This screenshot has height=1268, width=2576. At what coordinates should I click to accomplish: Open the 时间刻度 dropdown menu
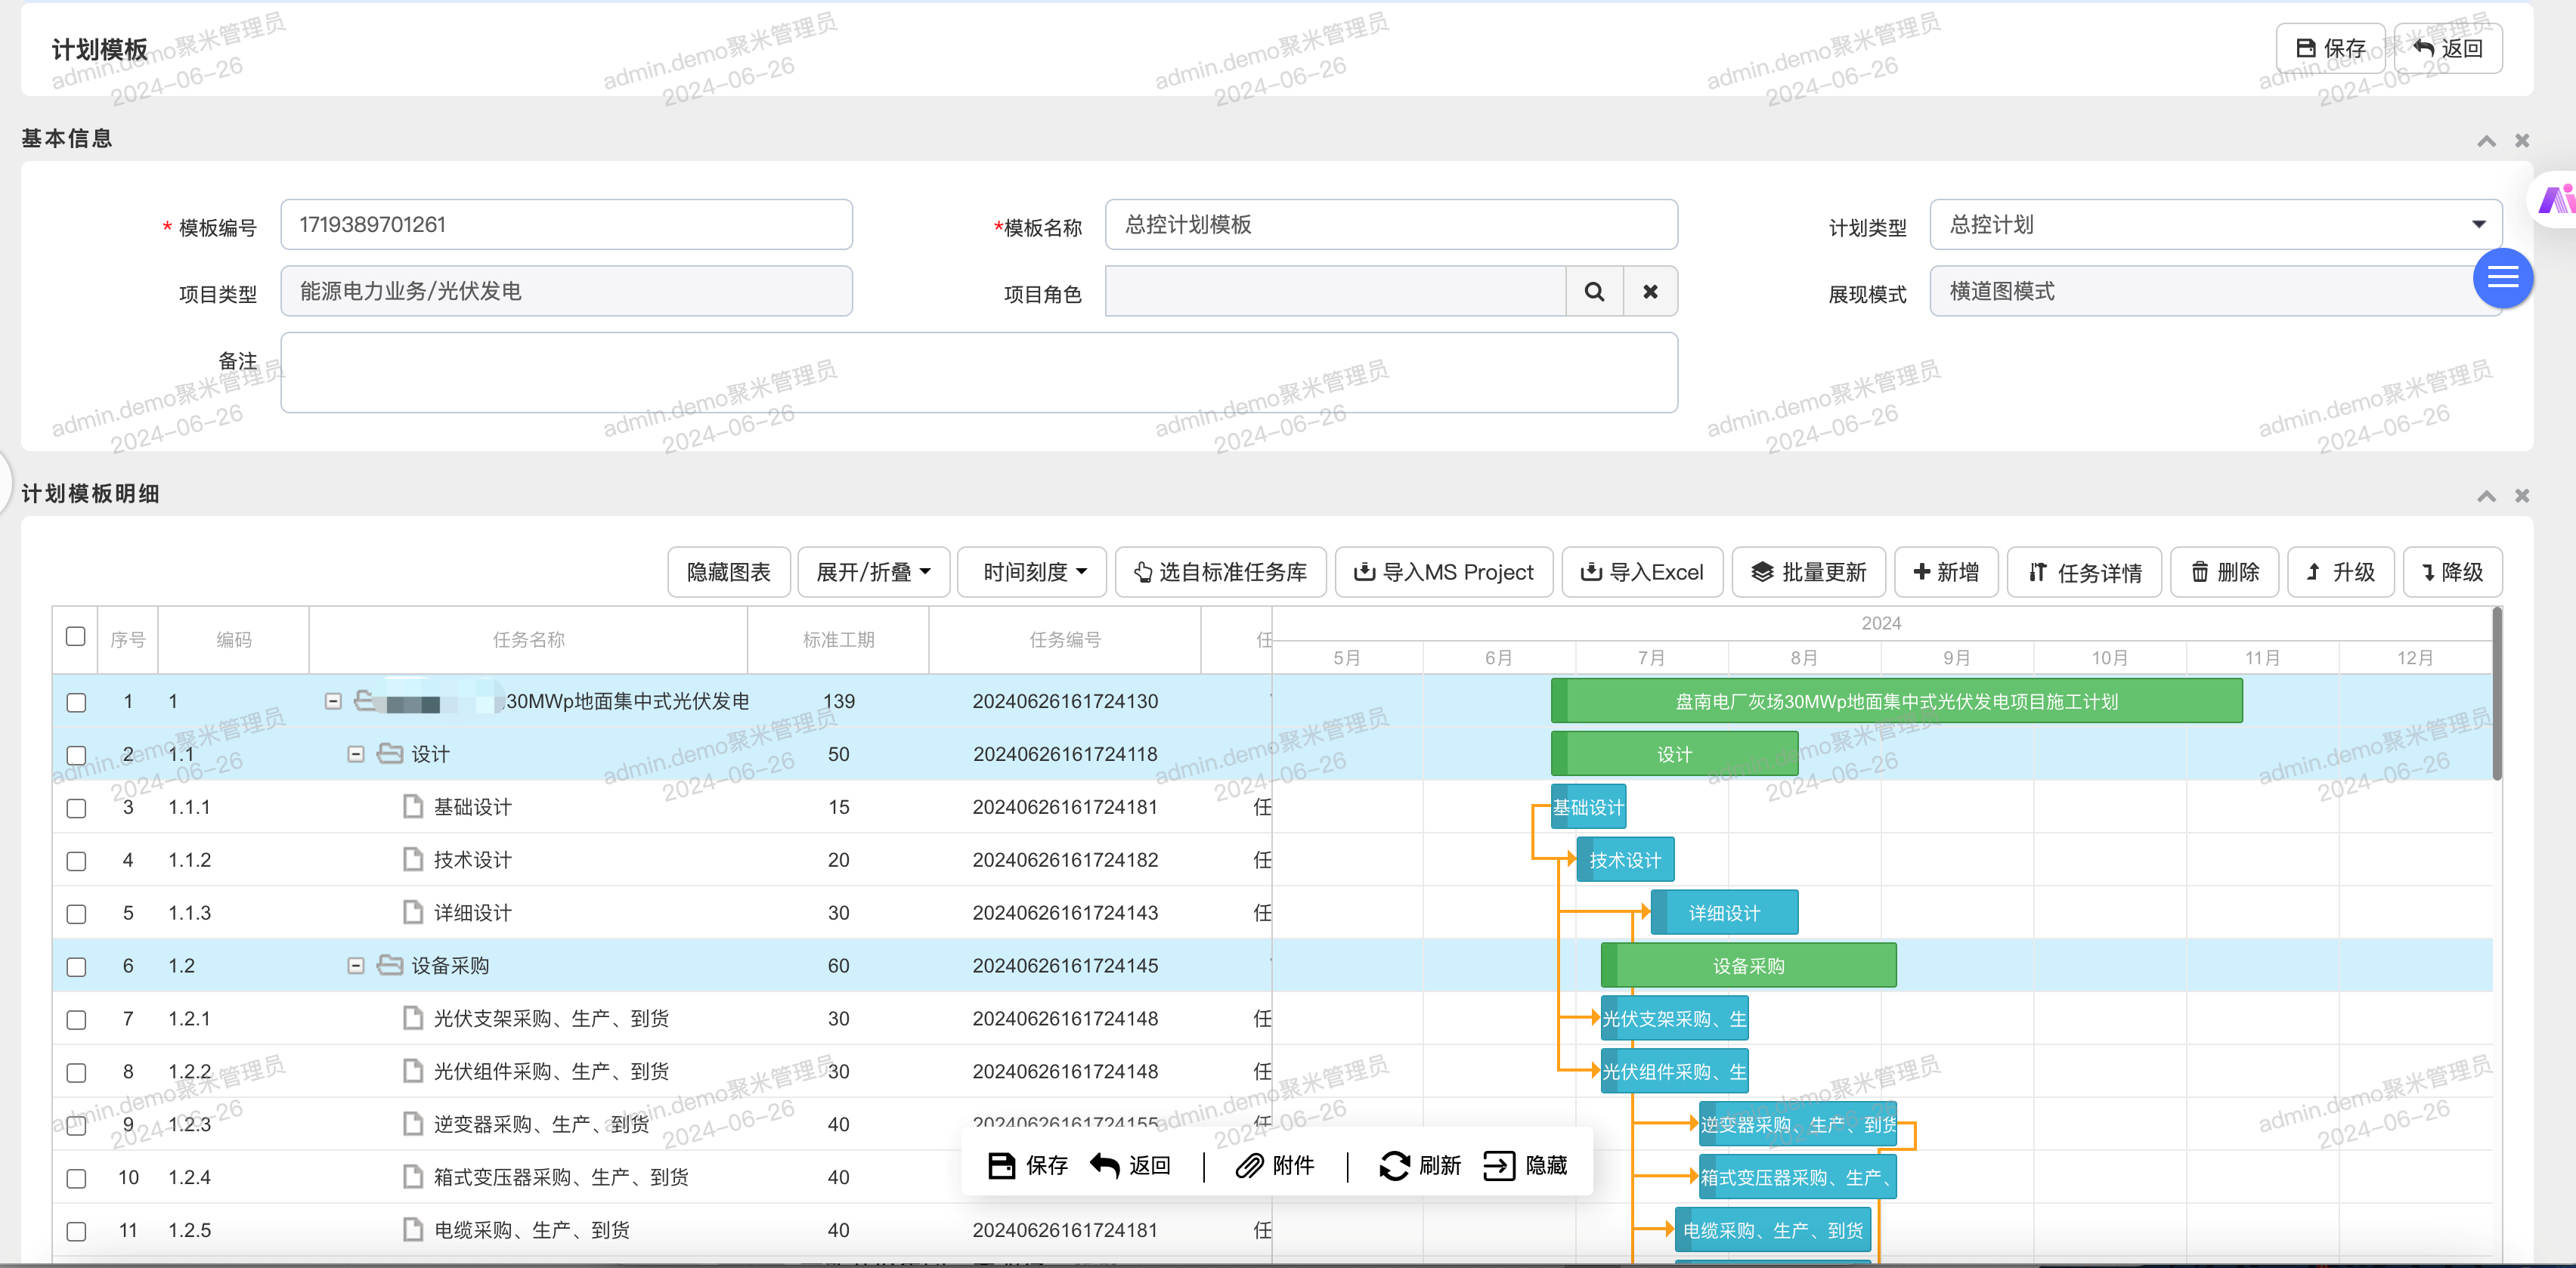tap(1032, 572)
